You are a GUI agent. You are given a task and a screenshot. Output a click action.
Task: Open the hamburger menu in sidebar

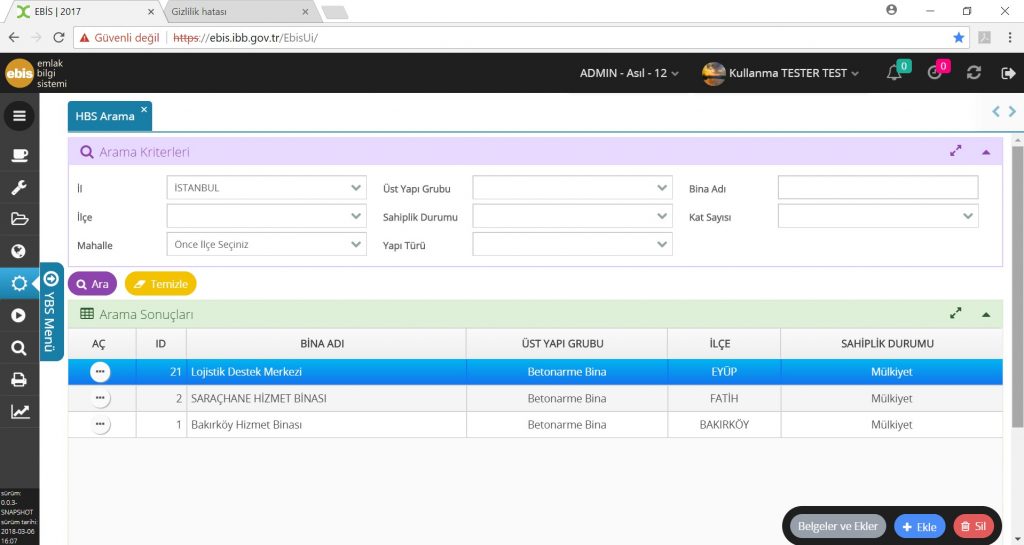point(19,116)
